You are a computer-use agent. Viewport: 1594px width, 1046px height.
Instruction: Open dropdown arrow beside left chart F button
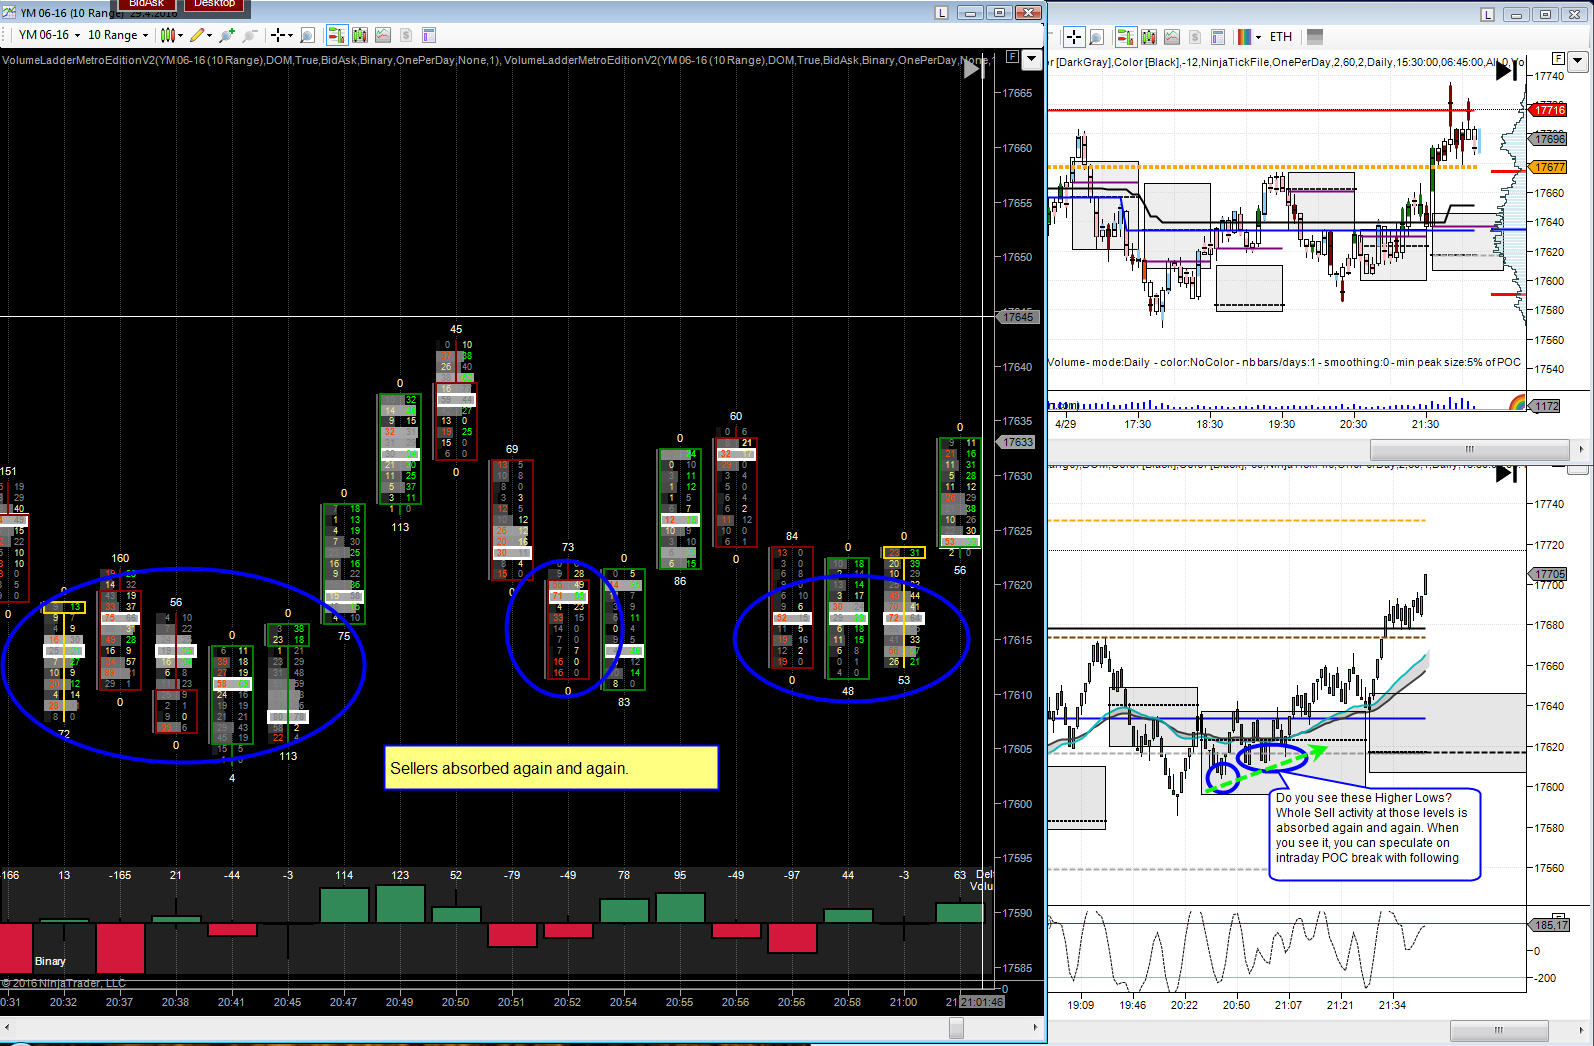1032,59
